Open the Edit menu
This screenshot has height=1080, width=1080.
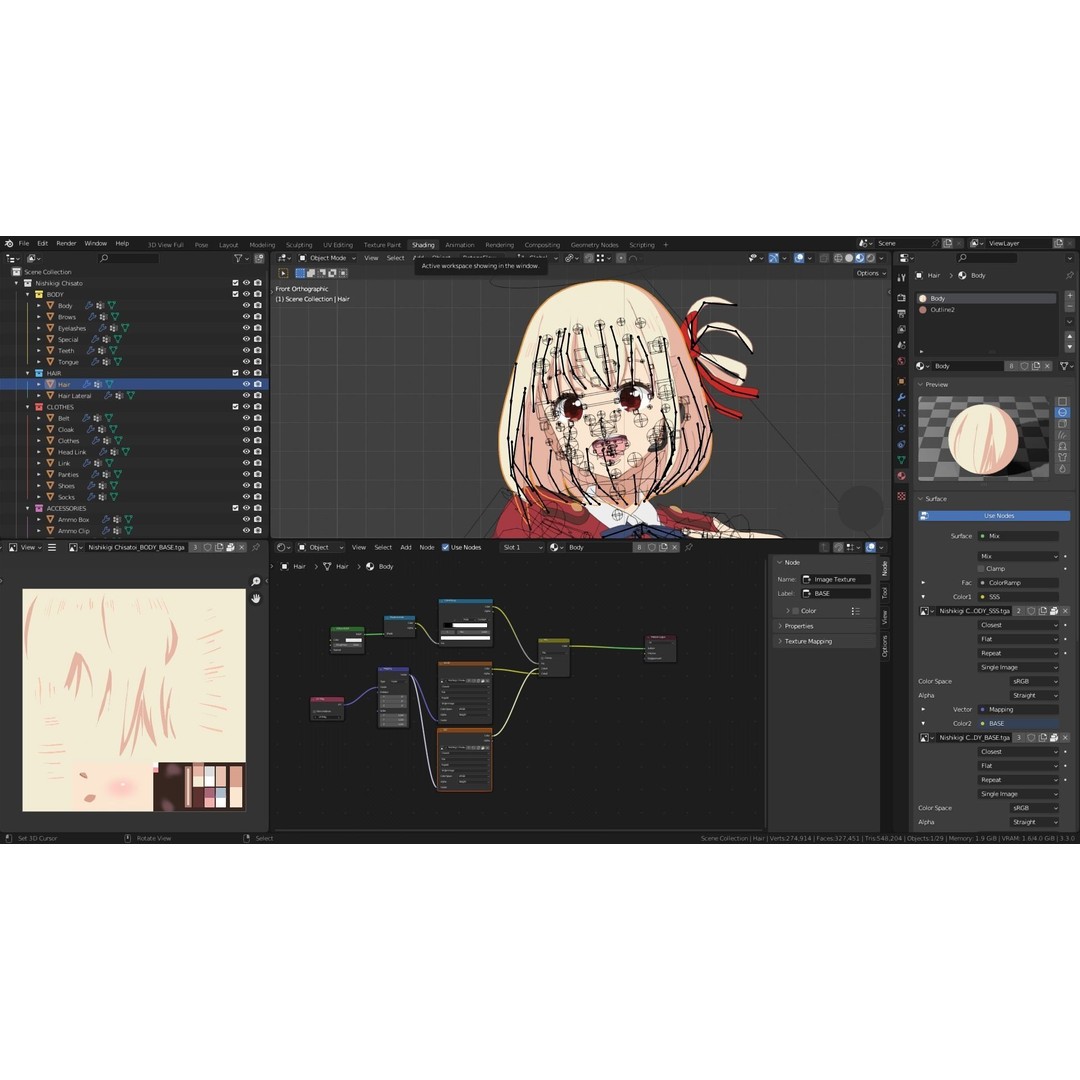point(43,244)
